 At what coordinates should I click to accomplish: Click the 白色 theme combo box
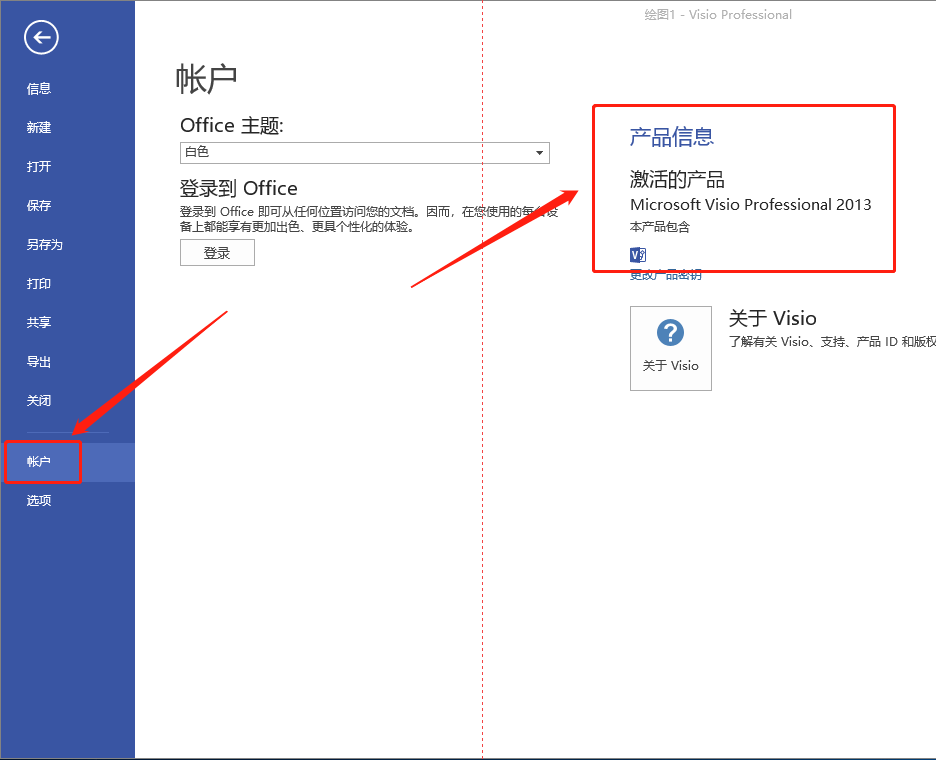coord(365,153)
